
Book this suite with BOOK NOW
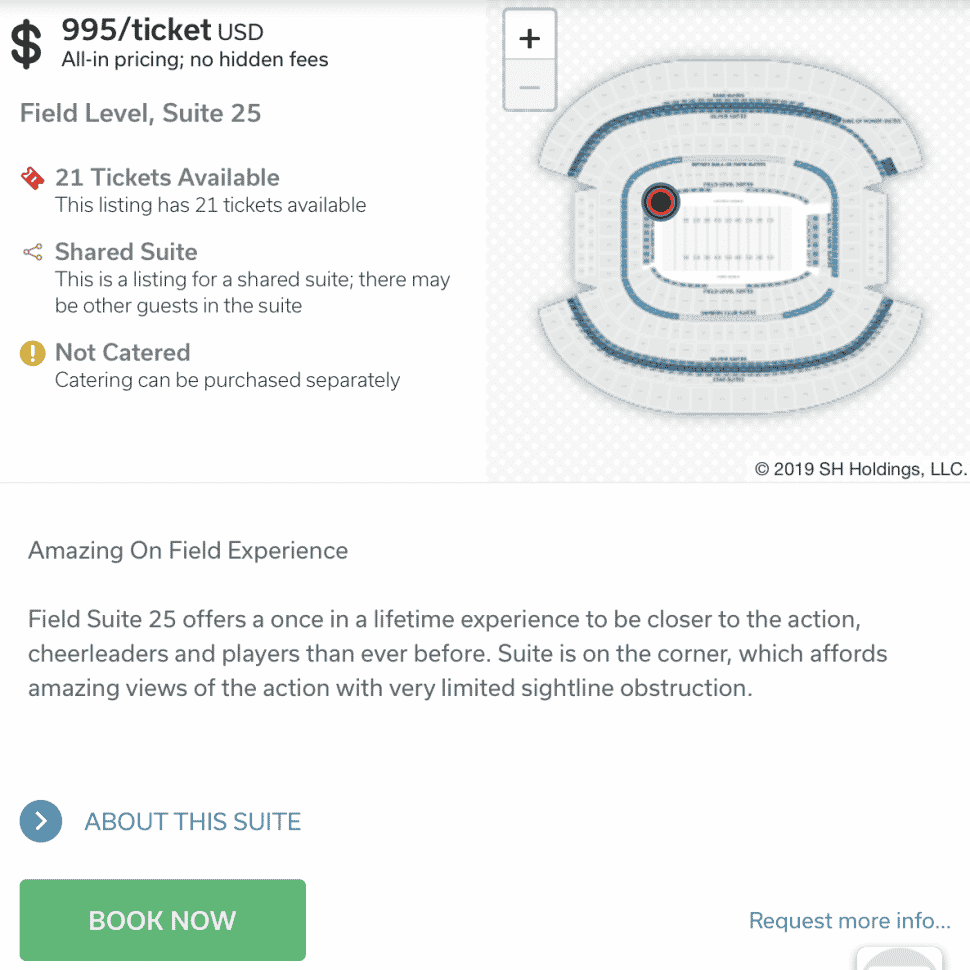point(163,919)
